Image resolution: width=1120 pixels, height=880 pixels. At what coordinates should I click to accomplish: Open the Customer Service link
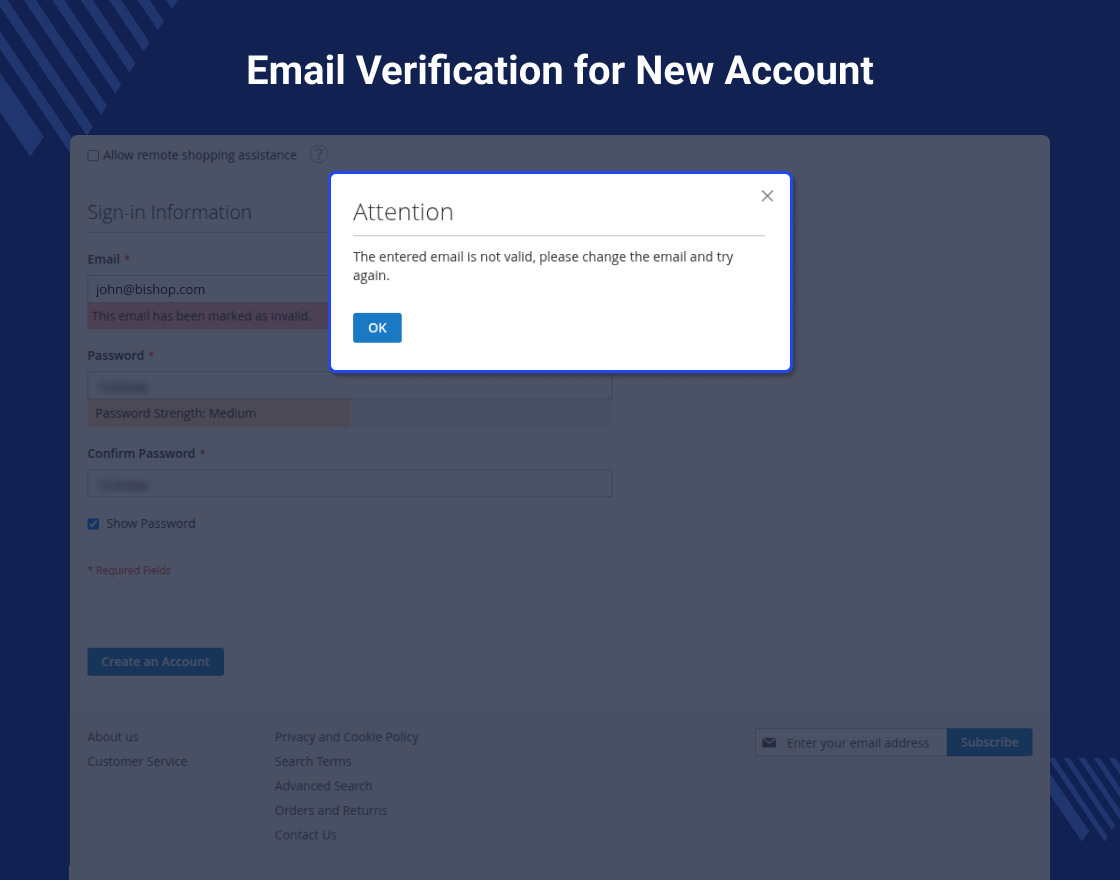point(137,762)
